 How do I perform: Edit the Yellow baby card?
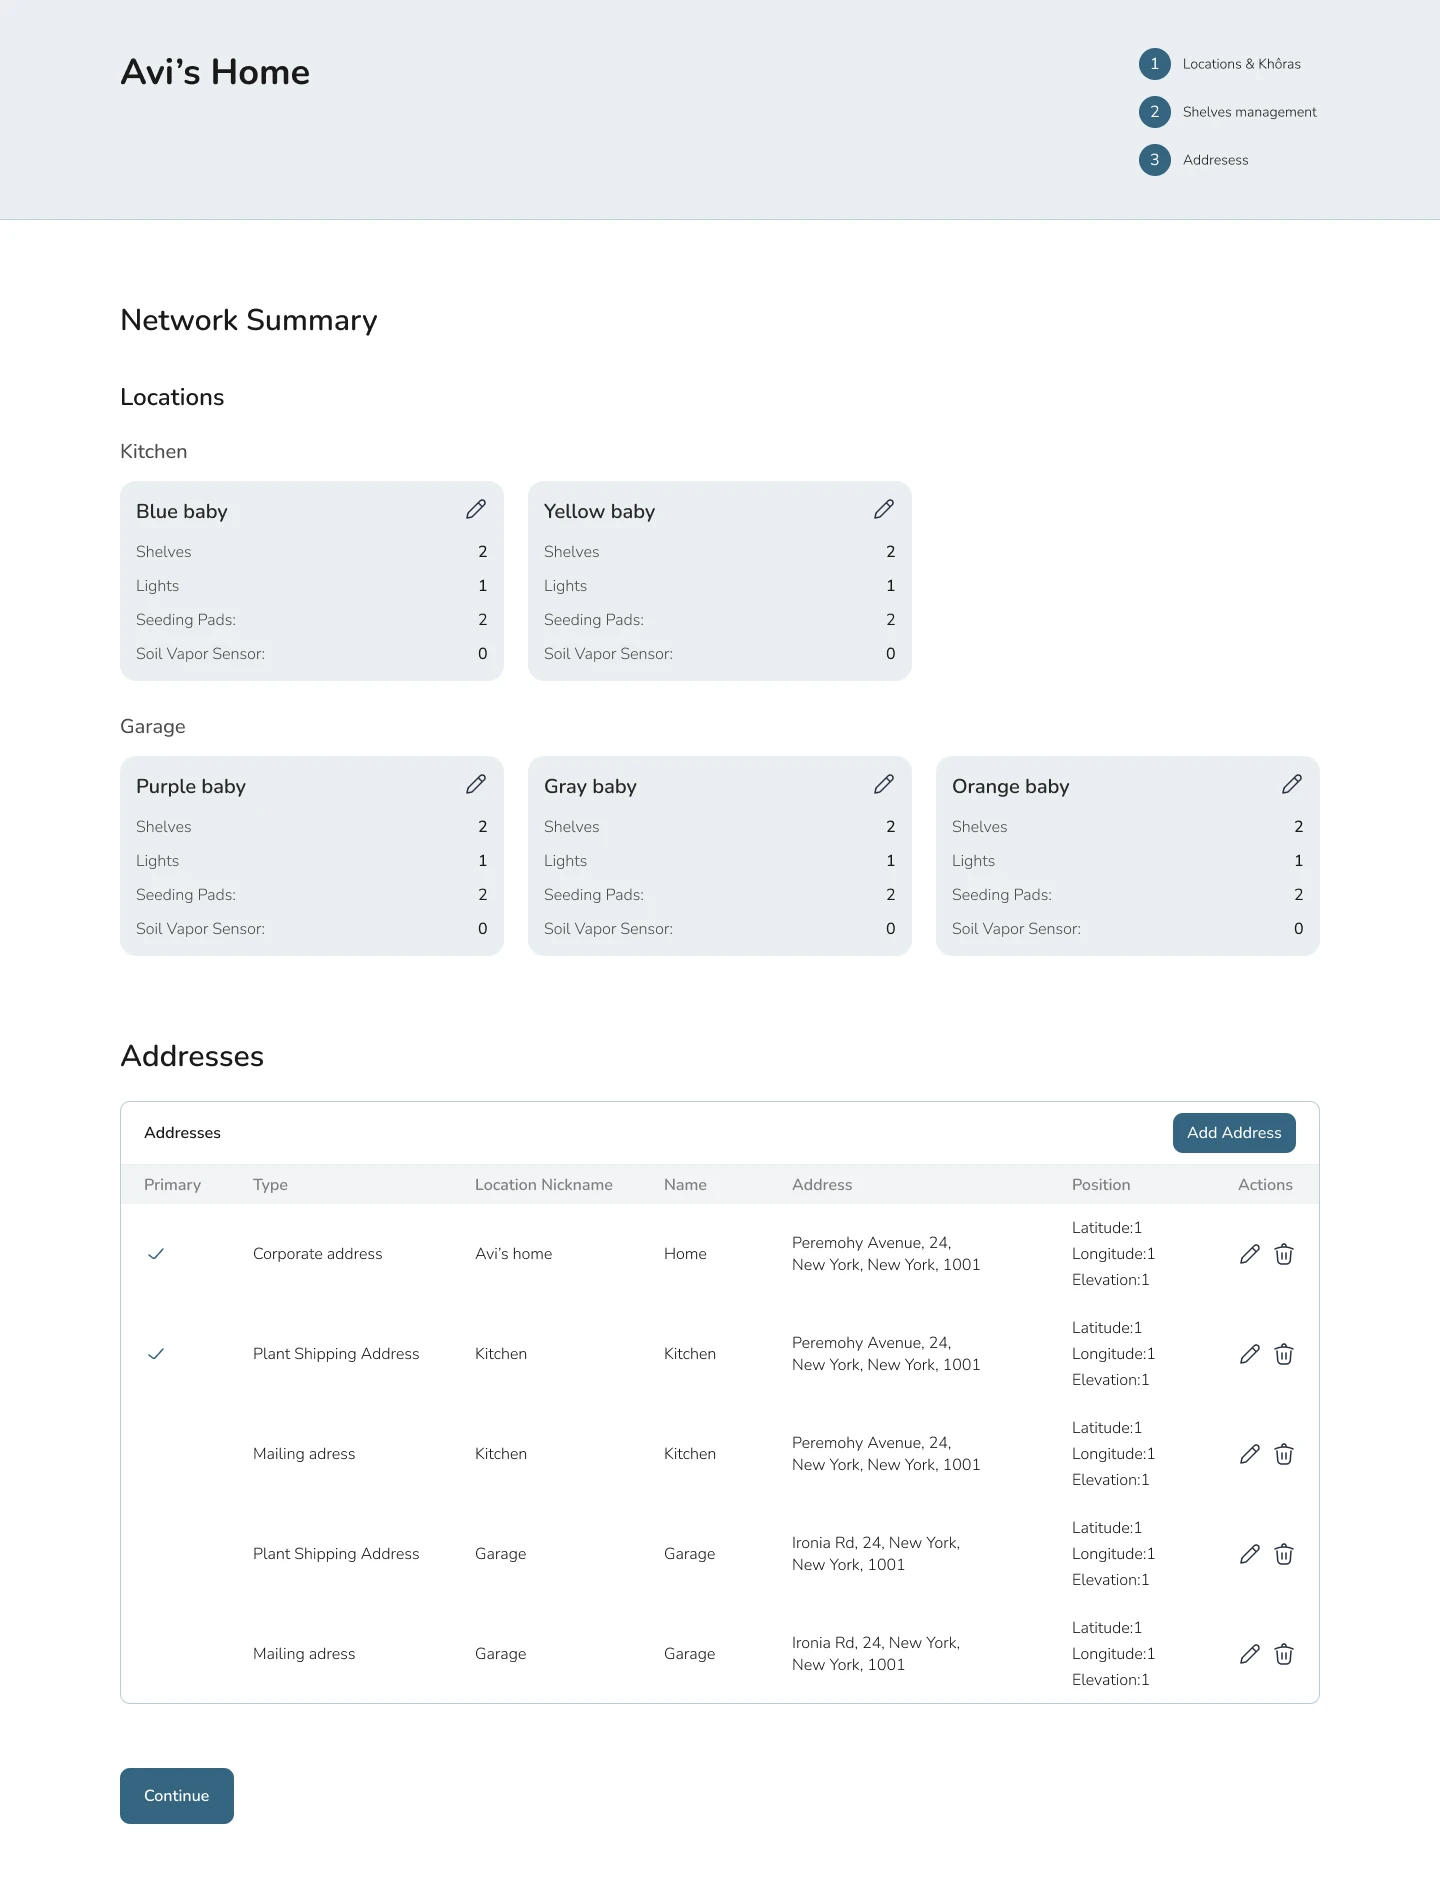[884, 510]
